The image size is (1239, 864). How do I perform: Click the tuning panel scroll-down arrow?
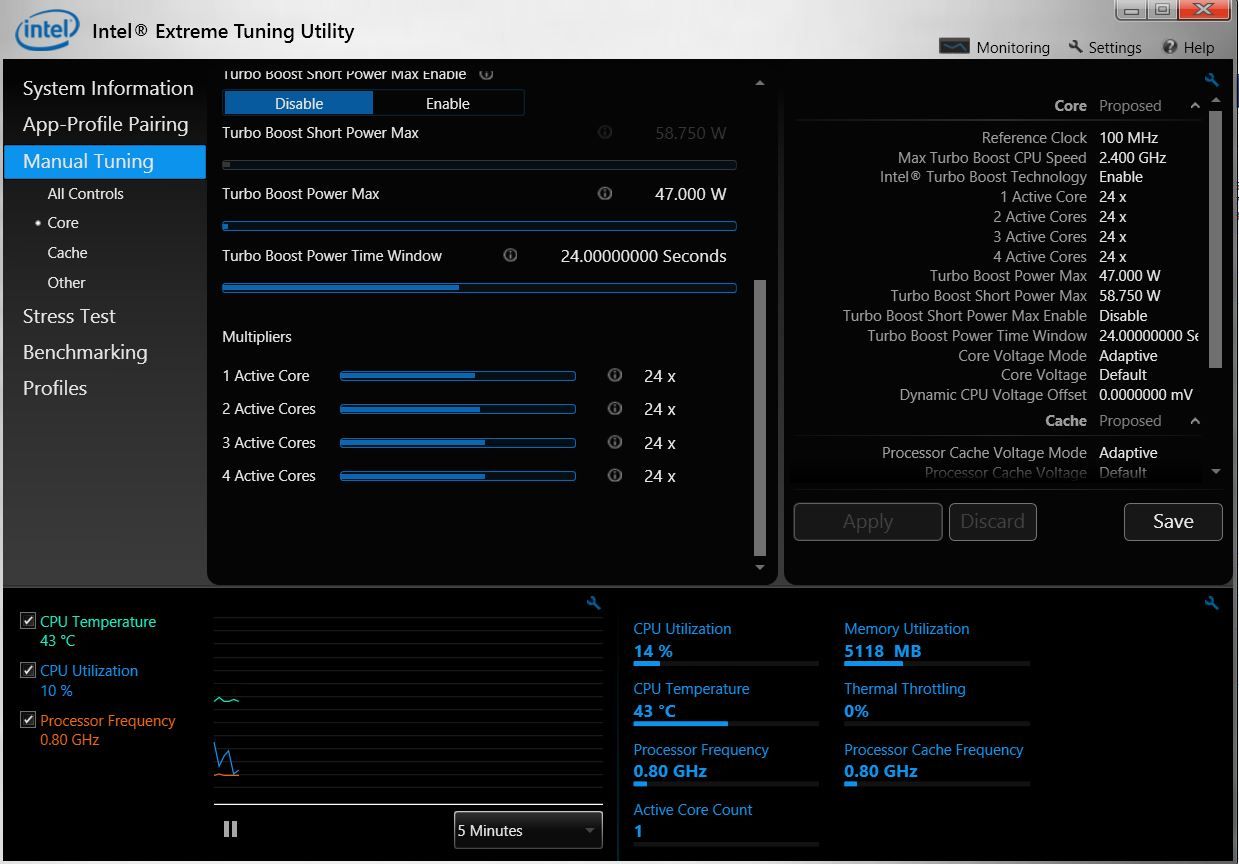(760, 568)
